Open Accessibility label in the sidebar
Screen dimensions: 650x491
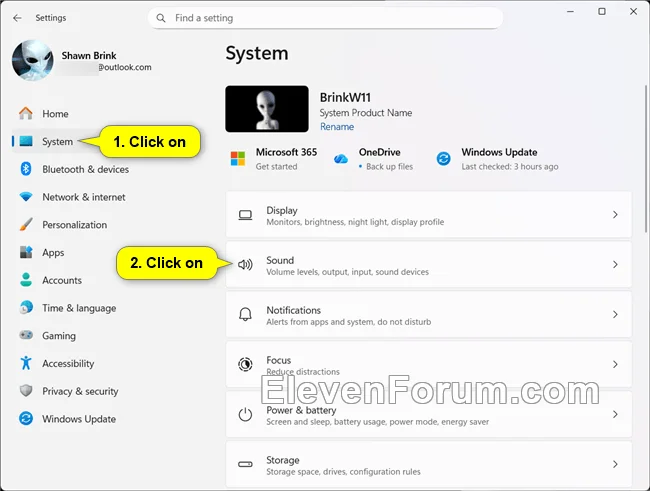(x=68, y=364)
